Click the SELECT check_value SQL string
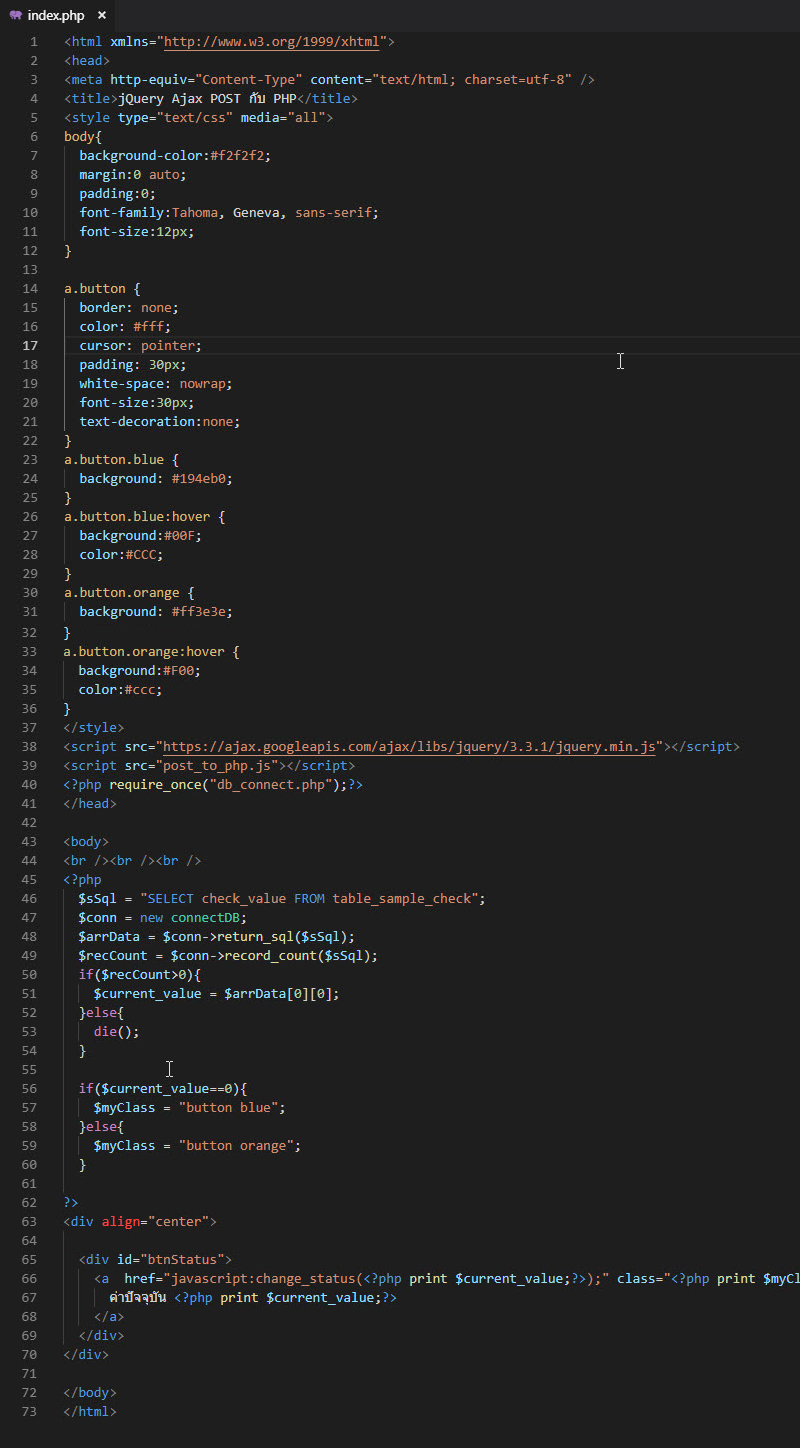800x1448 pixels. (309, 899)
